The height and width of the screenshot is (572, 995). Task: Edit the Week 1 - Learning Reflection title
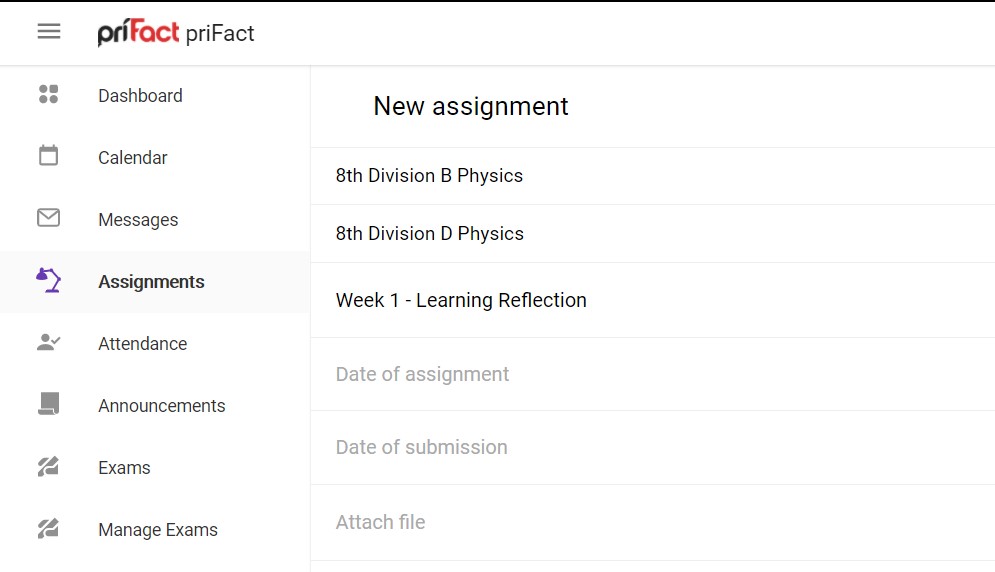pos(652,300)
